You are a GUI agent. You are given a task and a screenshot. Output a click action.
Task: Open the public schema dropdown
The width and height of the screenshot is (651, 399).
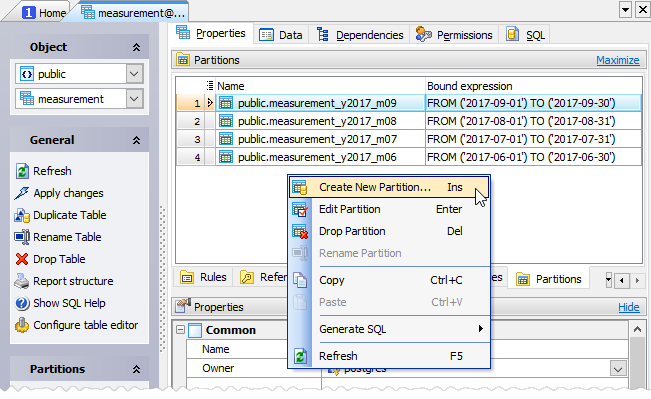pyautogui.click(x=134, y=74)
